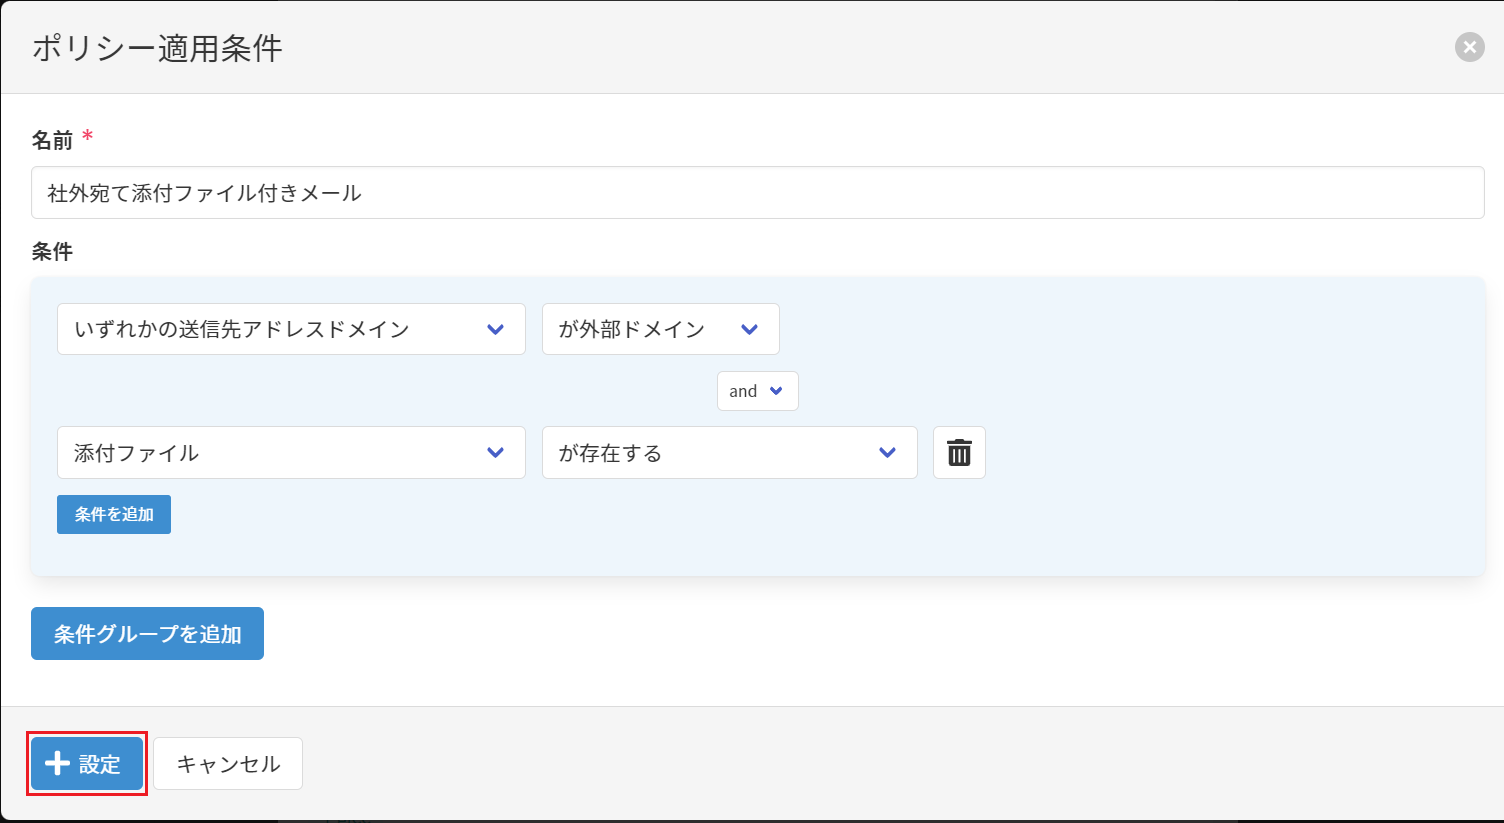Click the chevron arrow beside が外部ドメイン
Screen dimensions: 1504x823
coord(749,330)
